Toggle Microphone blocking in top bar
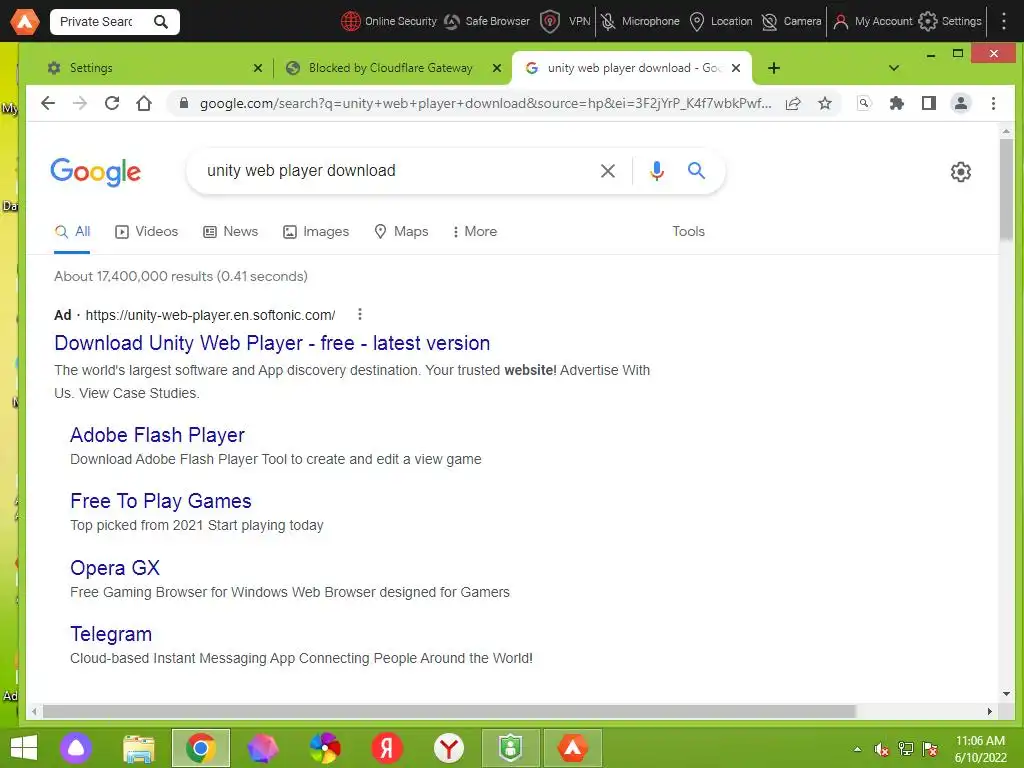 (x=608, y=22)
